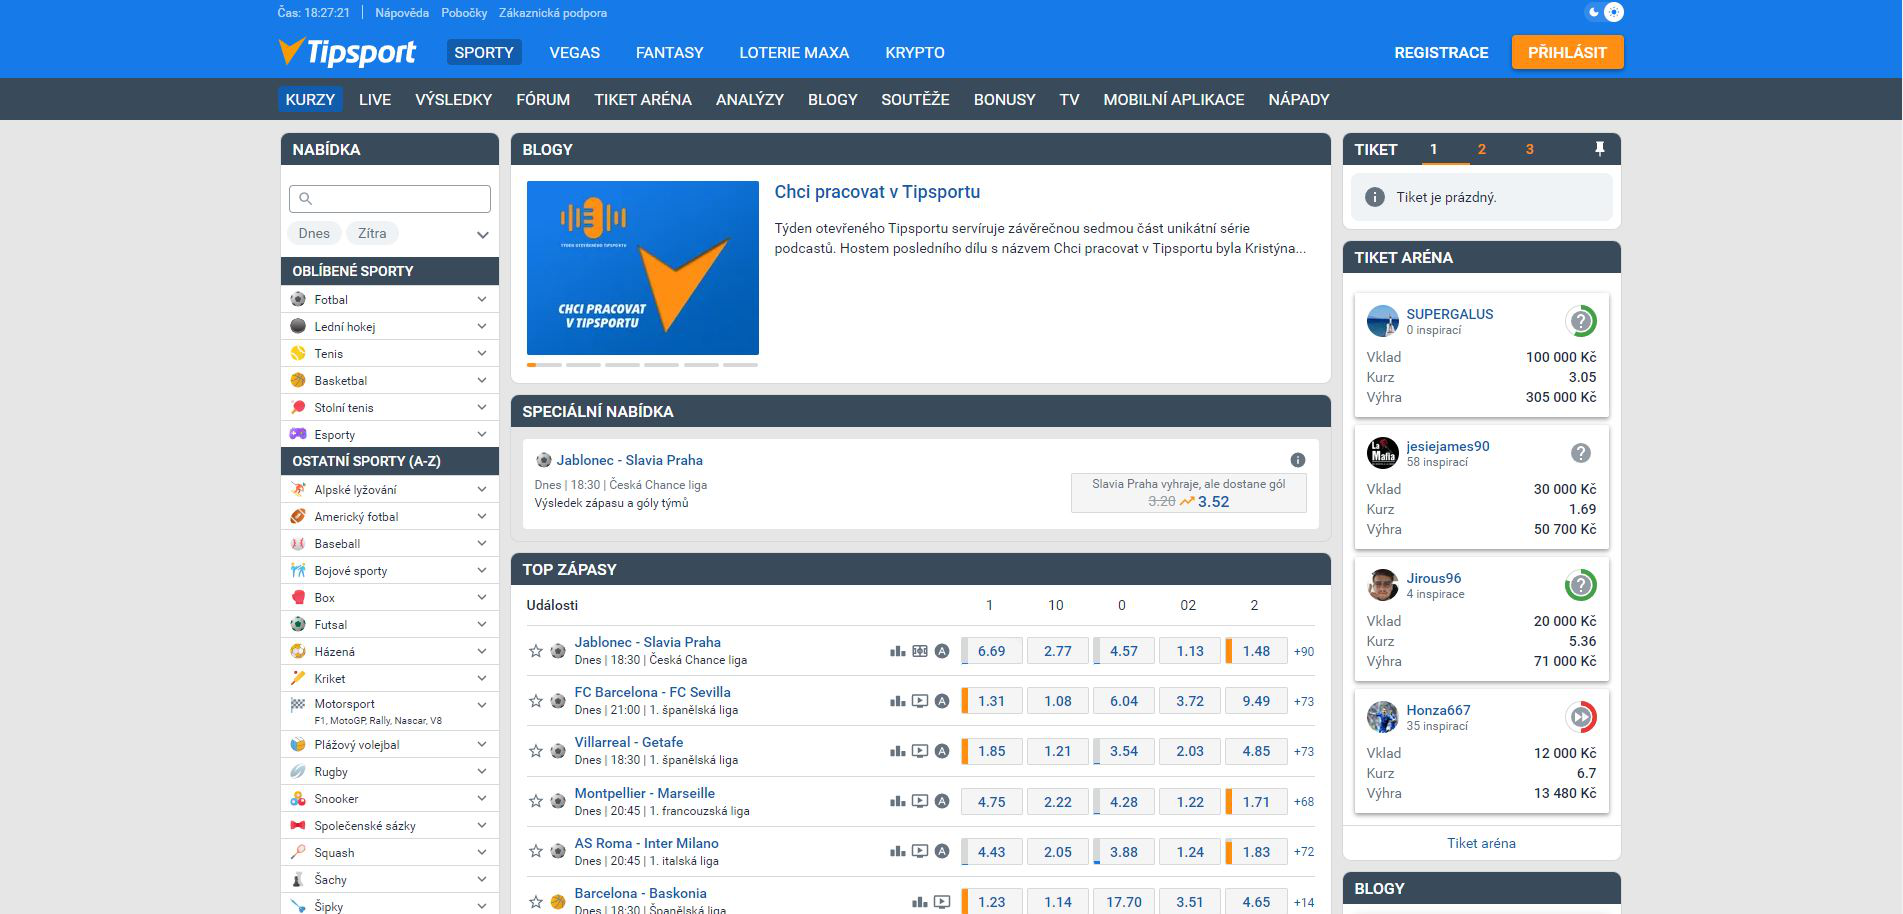This screenshot has width=1903, height=914.
Task: Open TV stream icon for Montpellier - Marseille
Action: coord(920,801)
